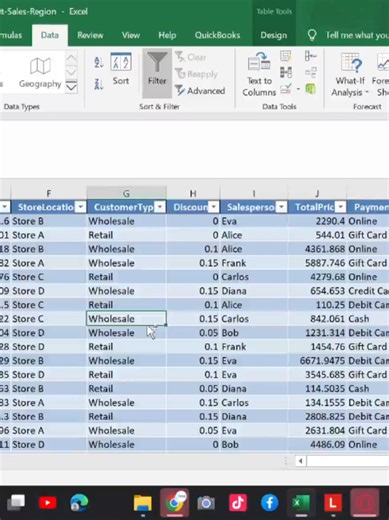Image resolution: width=389 pixels, height=520 pixels.
Task: Click the Sort A to Z icon
Action: point(98,62)
